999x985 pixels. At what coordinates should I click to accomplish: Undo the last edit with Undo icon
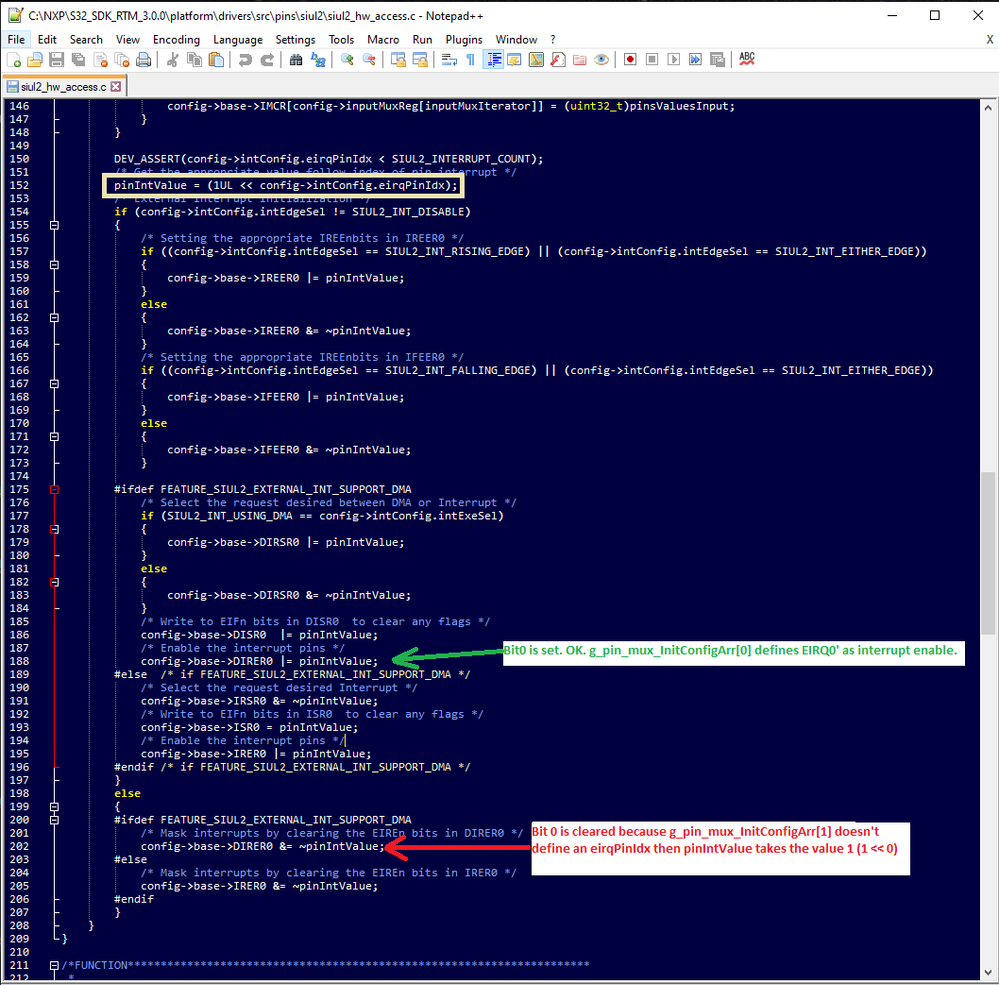click(245, 60)
